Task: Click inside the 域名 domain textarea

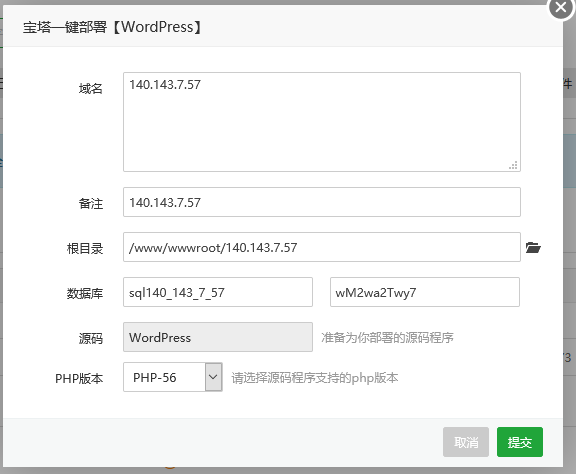Action: [x=322, y=122]
